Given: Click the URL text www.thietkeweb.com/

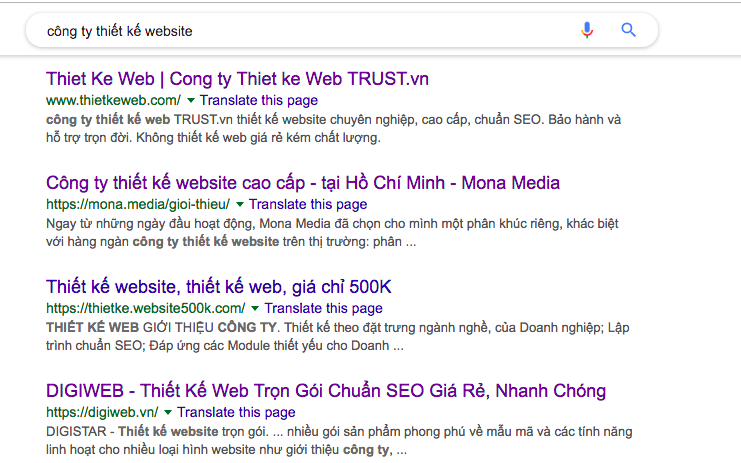Looking at the screenshot, I should coord(113,100).
